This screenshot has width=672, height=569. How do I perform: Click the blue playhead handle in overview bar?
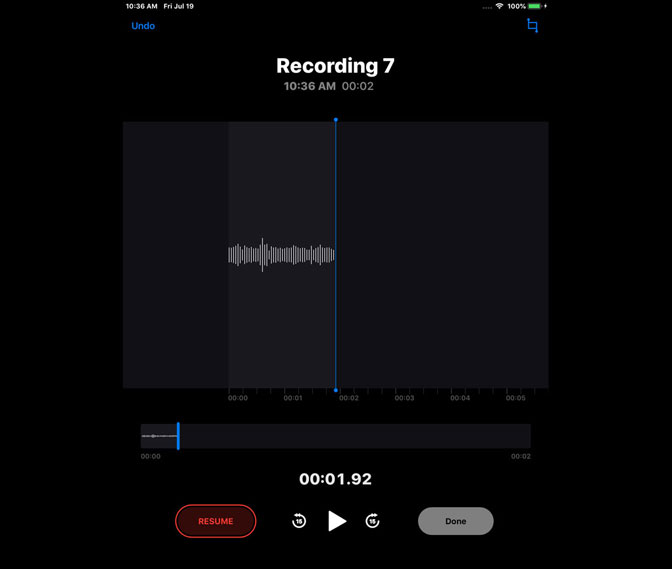click(178, 436)
